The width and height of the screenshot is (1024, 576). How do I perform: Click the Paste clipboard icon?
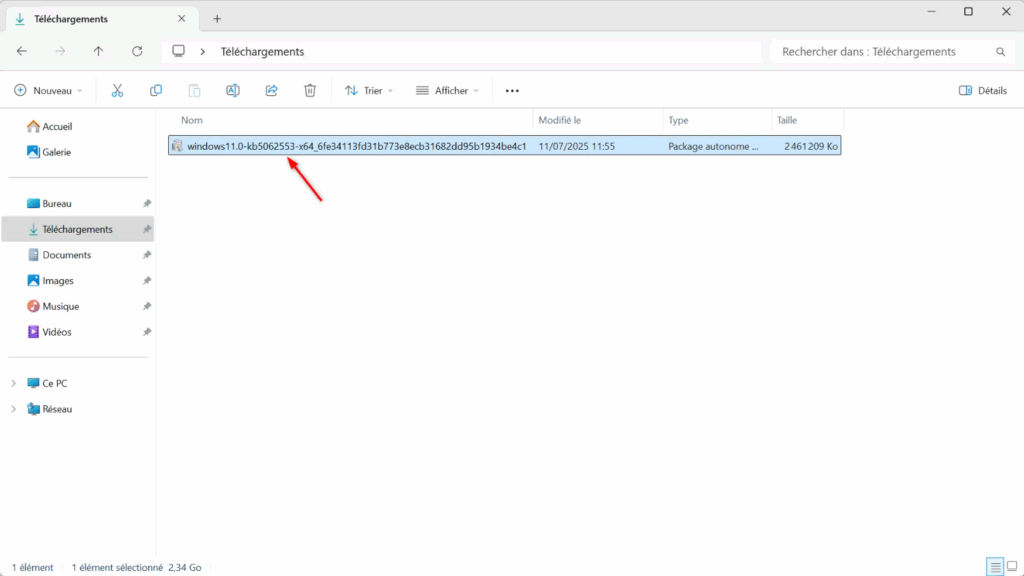(x=195, y=91)
